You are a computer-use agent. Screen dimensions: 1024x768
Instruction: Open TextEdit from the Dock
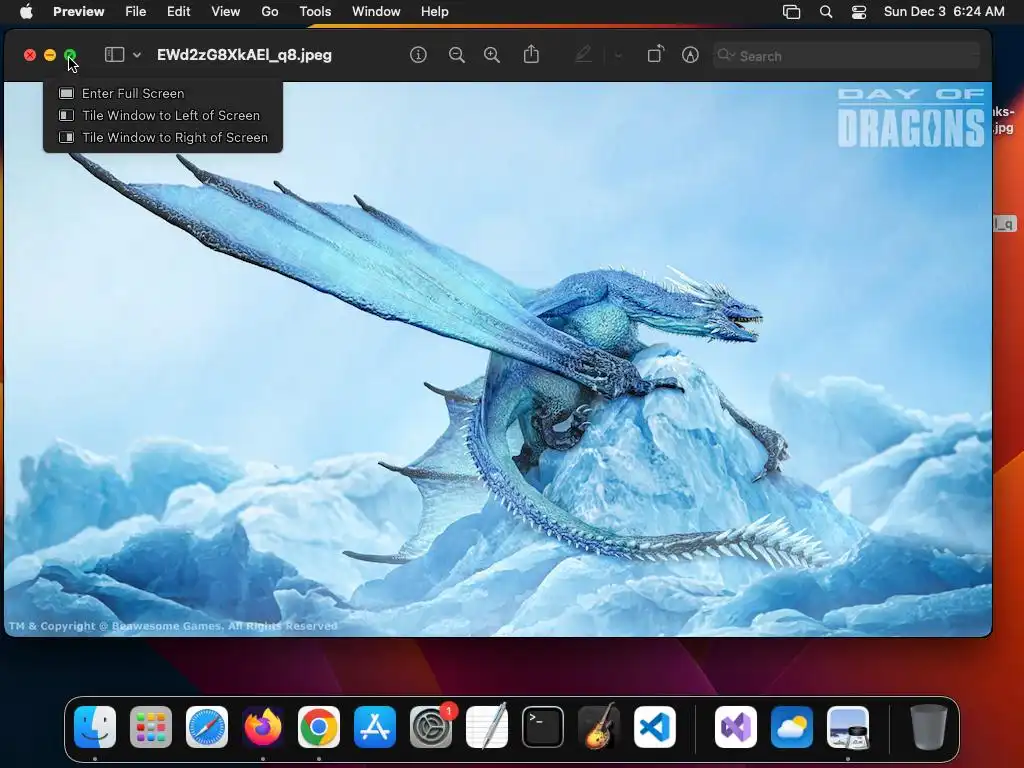pyautogui.click(x=487, y=727)
